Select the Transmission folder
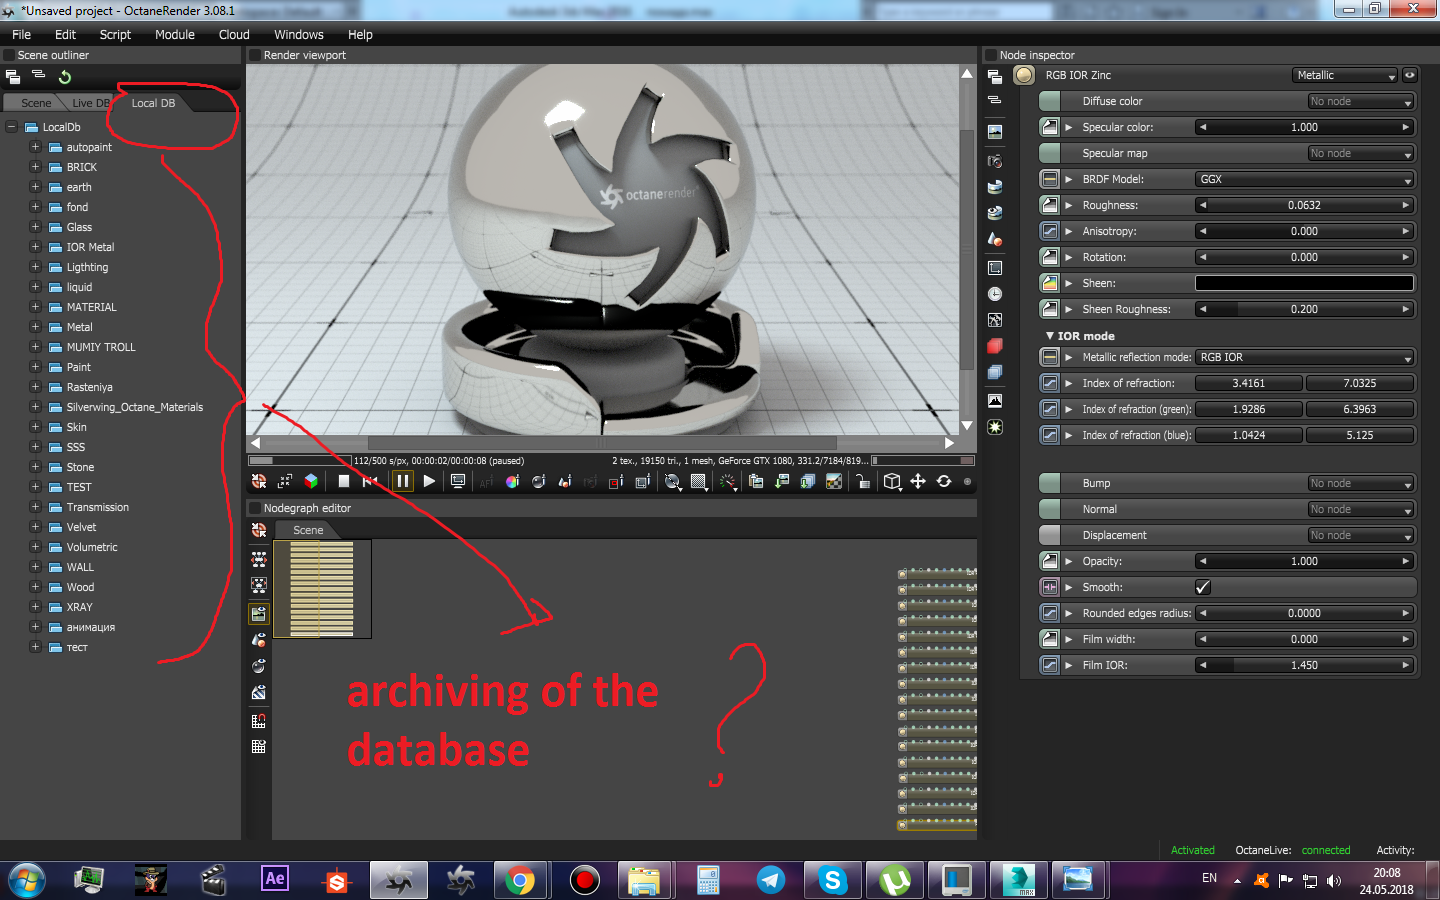This screenshot has width=1440, height=900. pos(98,507)
